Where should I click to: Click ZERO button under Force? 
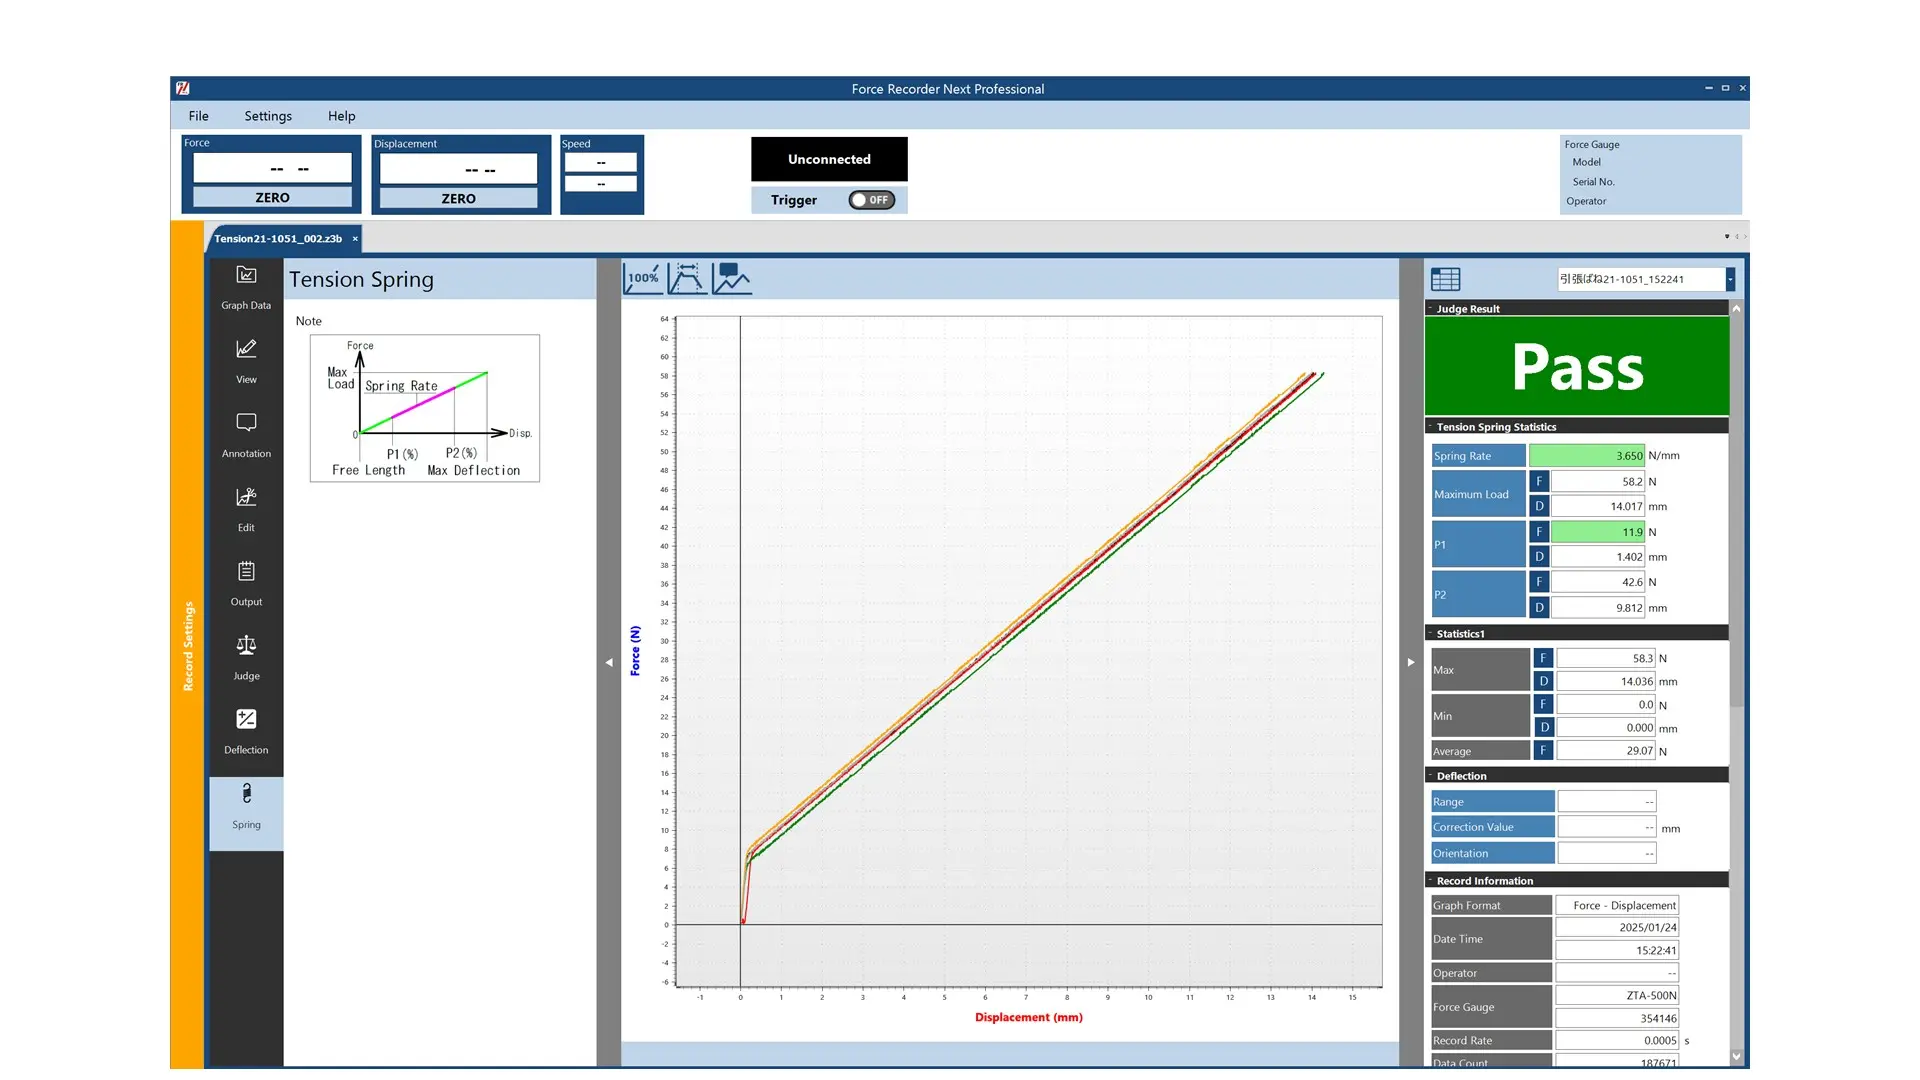(272, 198)
